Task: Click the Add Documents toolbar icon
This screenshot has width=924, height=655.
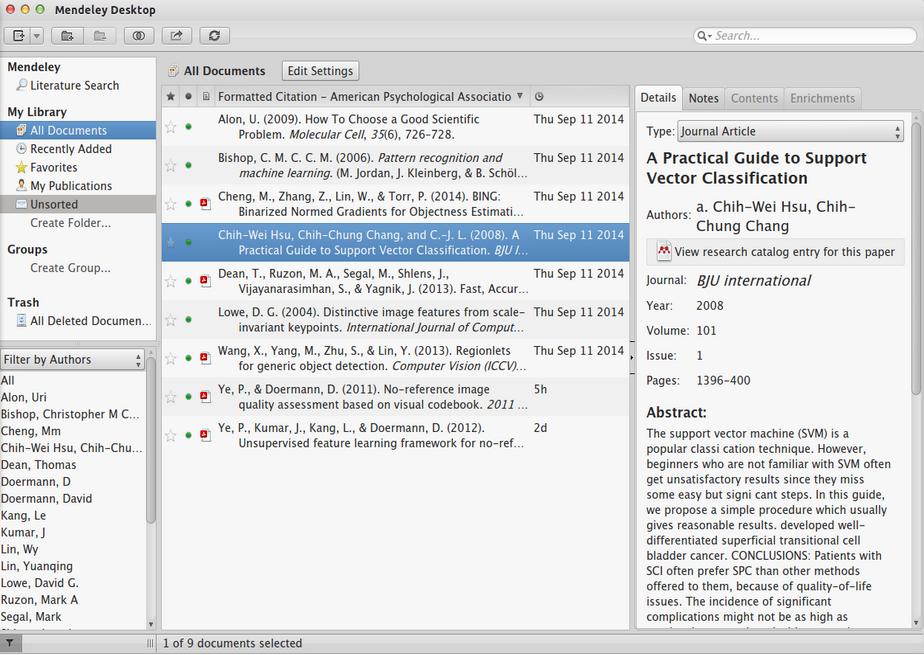Action: [17, 36]
